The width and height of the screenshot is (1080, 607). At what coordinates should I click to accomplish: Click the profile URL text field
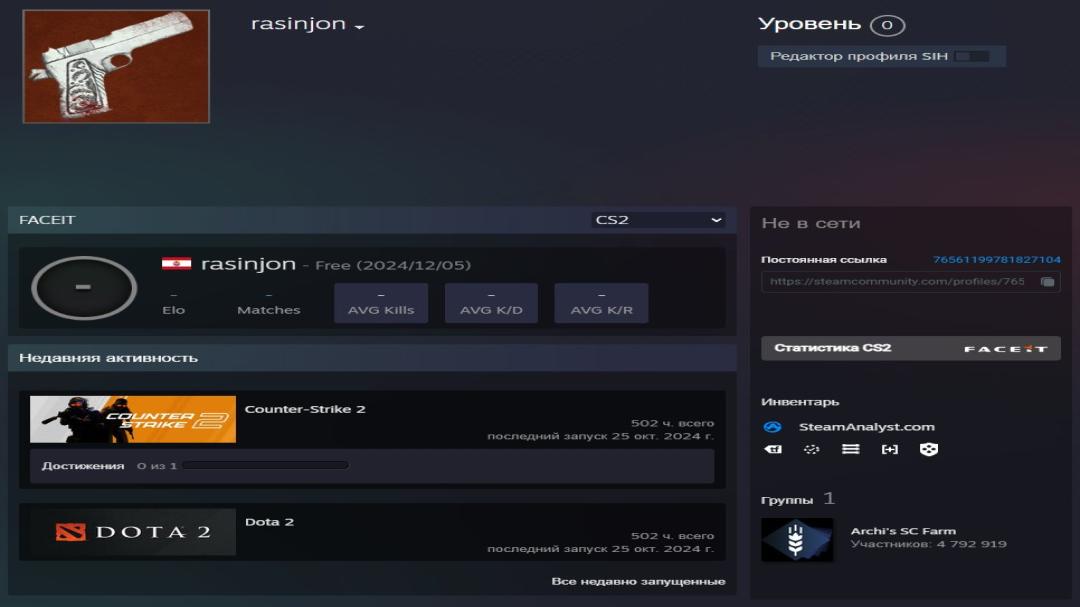898,281
